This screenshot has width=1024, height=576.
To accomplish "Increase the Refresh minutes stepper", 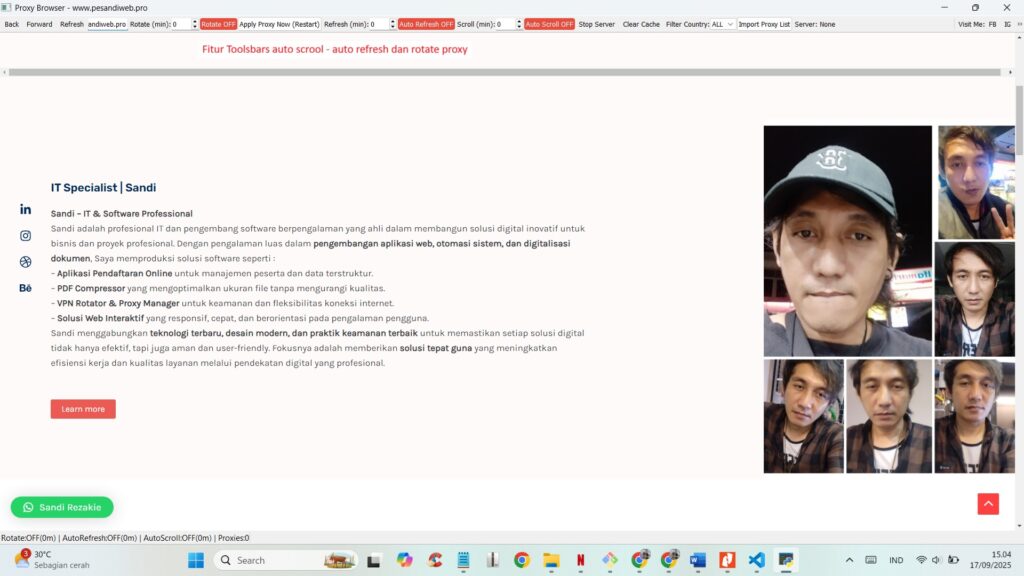I will pyautogui.click(x=390, y=20).
